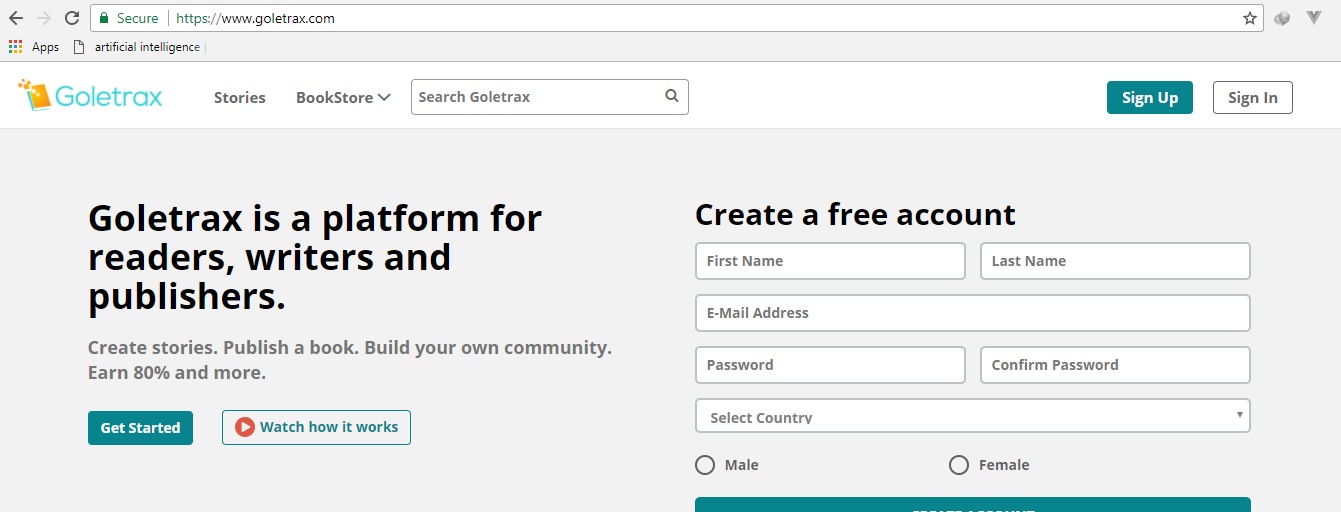The height and width of the screenshot is (512, 1341).
Task: Open the artificial intelligence bookmark
Action: pyautogui.click(x=137, y=47)
